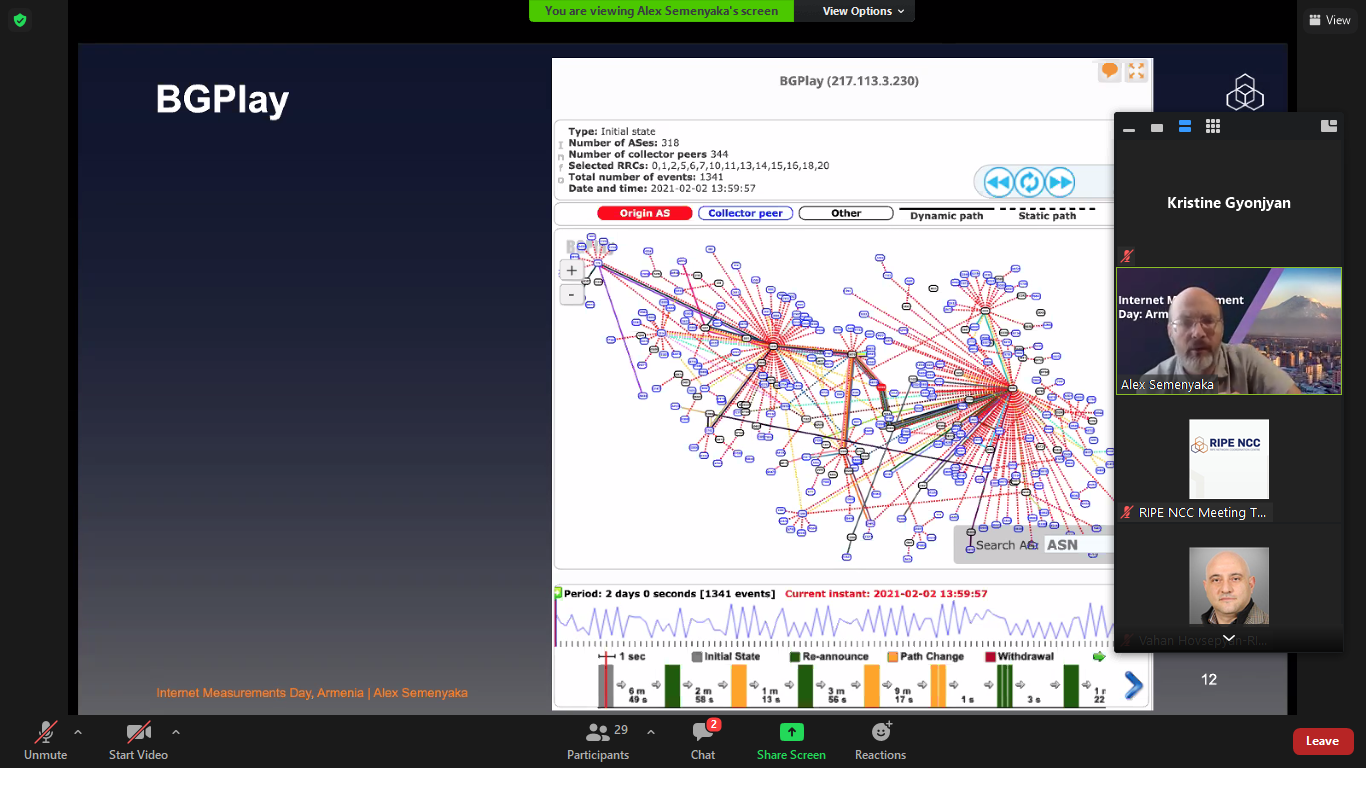The image size is (1366, 788).
Task: Click the BGPlay slide title
Action: click(222, 100)
